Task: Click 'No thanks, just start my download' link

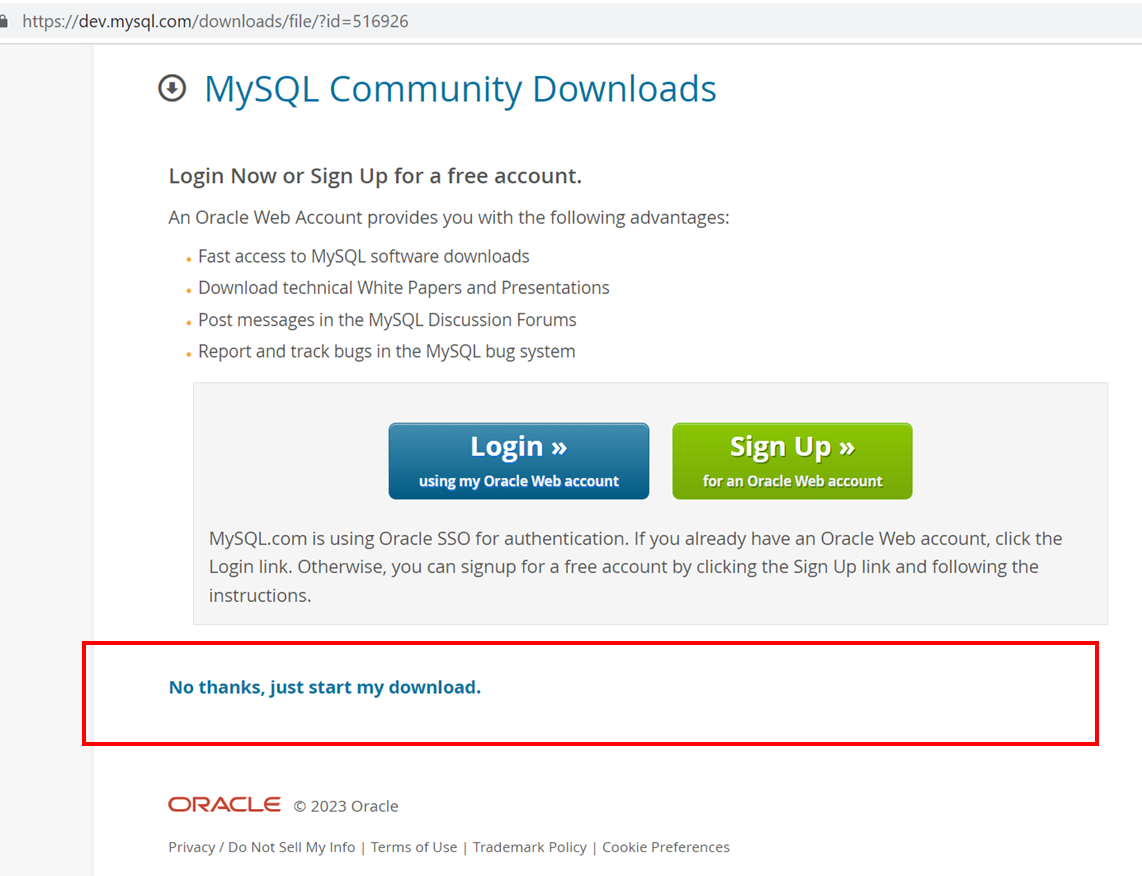Action: pos(325,687)
